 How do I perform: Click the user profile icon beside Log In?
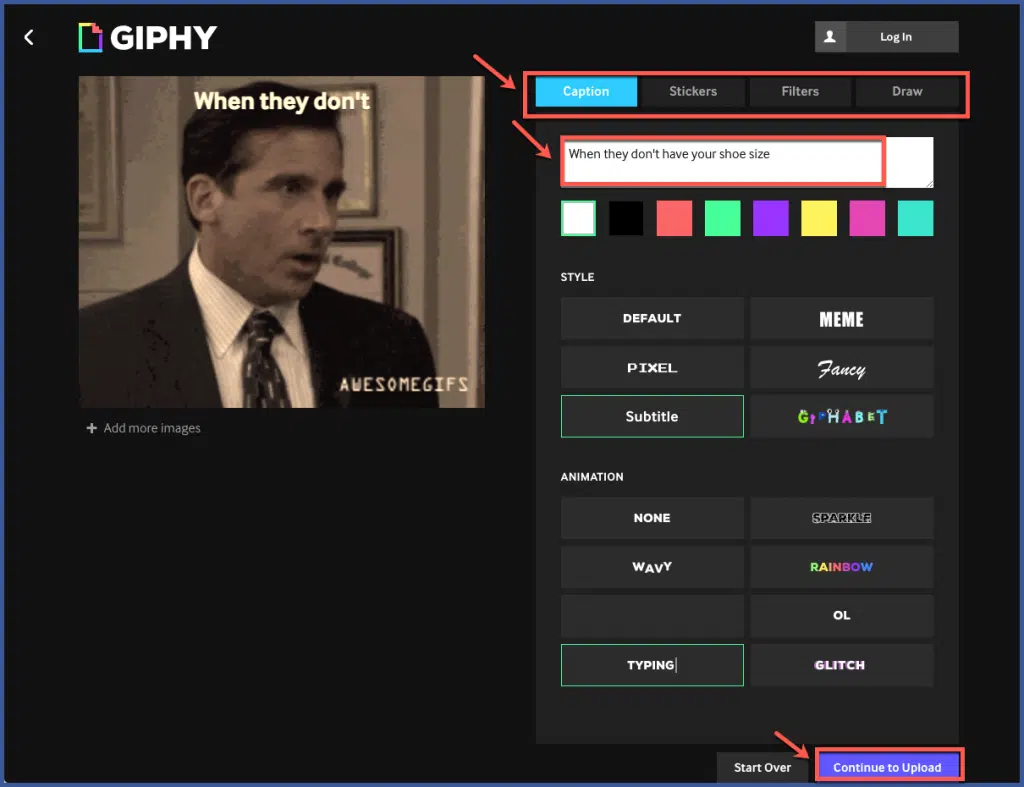[831, 36]
